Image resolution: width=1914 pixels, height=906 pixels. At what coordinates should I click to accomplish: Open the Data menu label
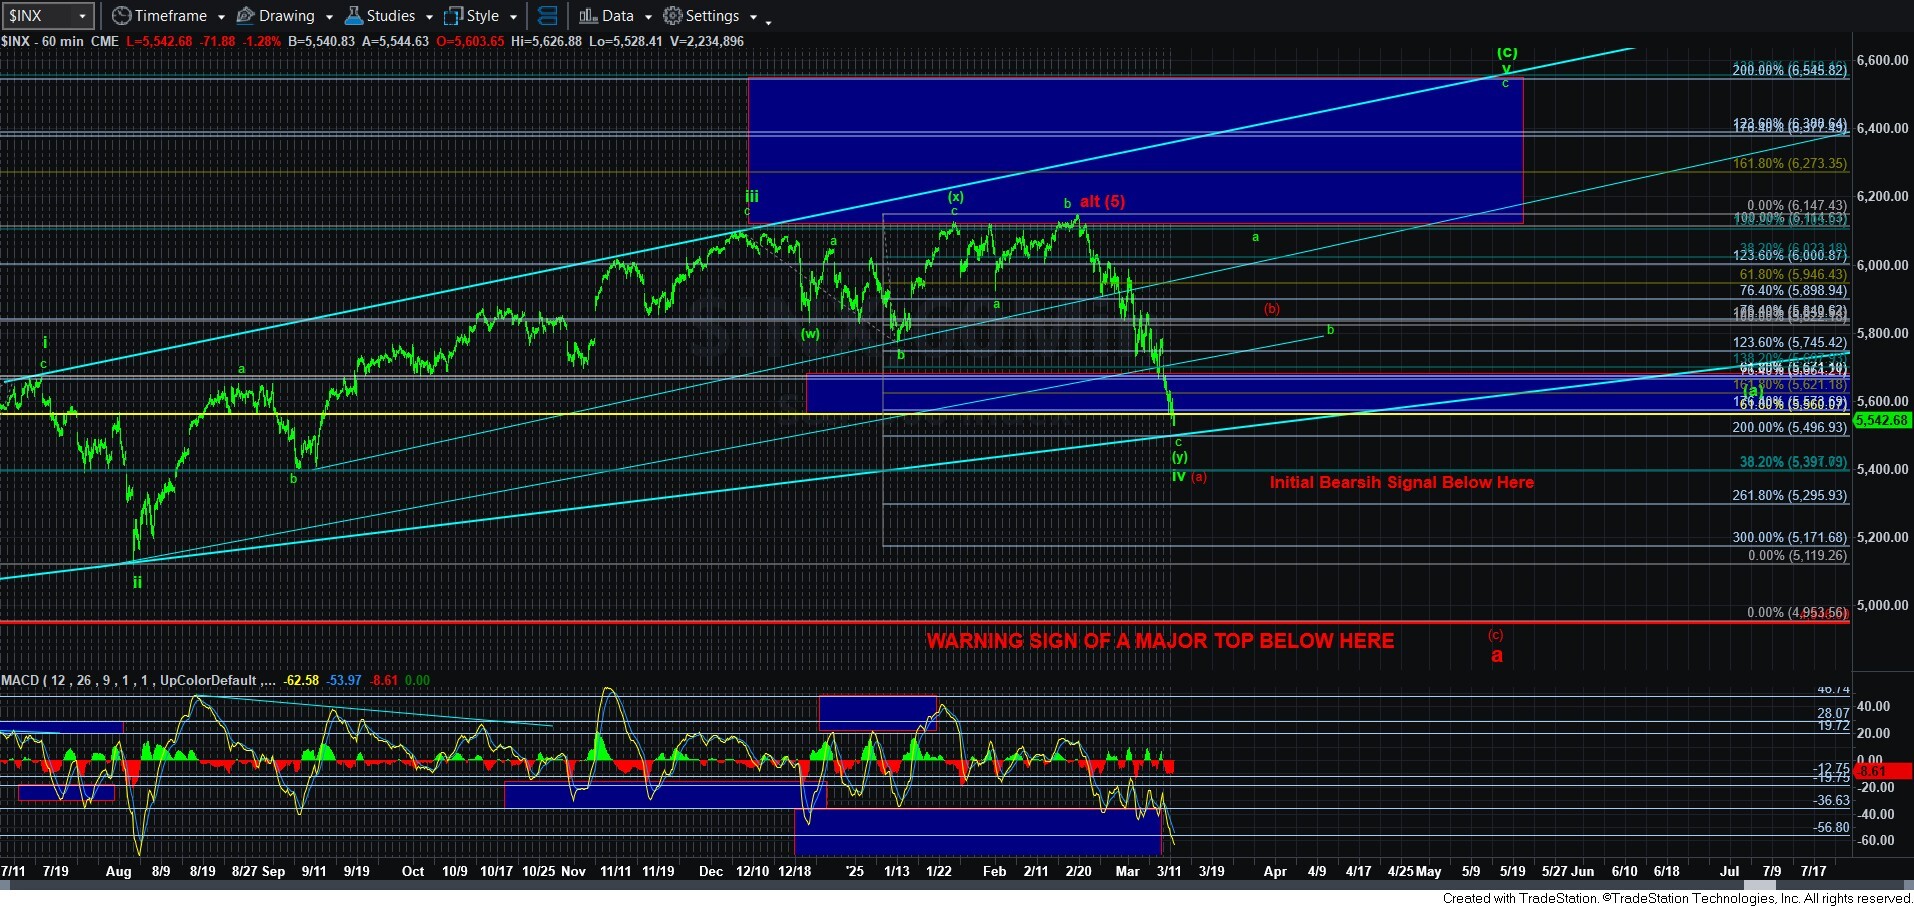617,16
